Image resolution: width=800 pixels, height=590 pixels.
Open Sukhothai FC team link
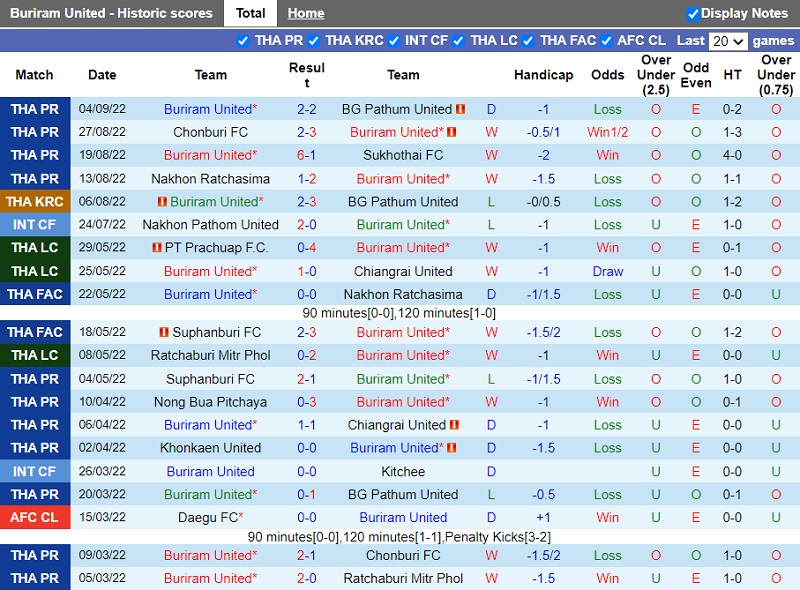click(x=403, y=155)
